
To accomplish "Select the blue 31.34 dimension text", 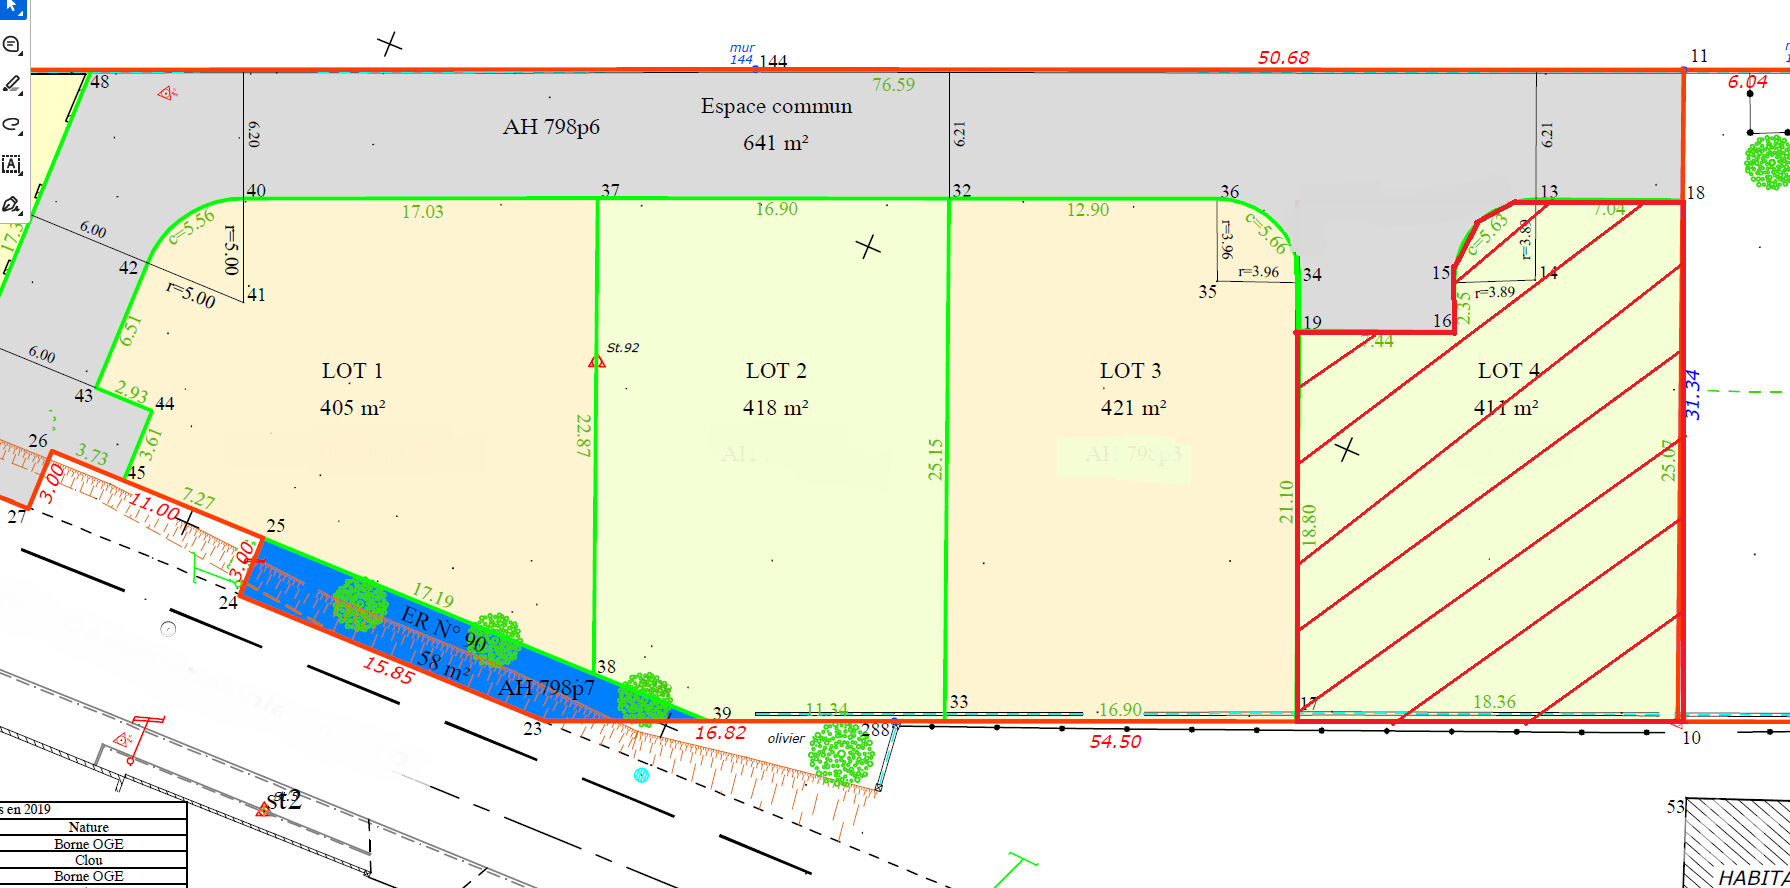I will (x=1692, y=394).
